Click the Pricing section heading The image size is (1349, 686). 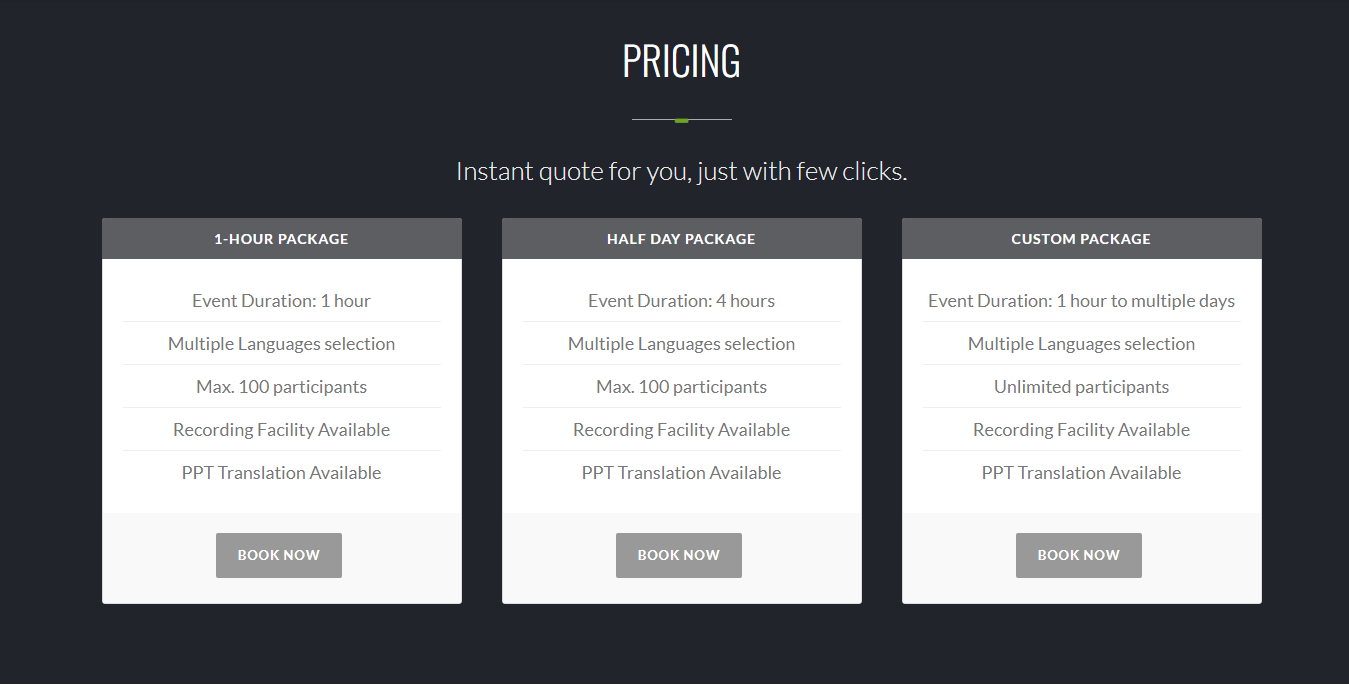click(681, 62)
